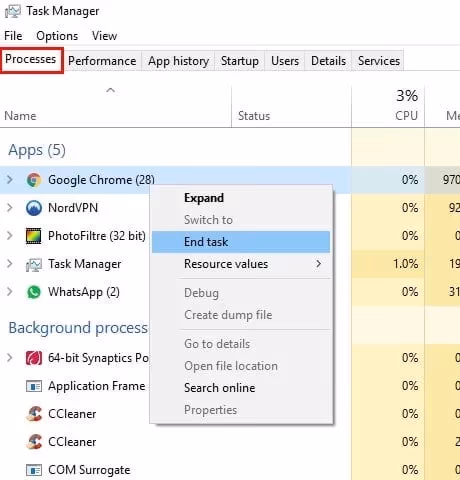
Task: Click the NordVPN app icon
Action: (x=34, y=208)
